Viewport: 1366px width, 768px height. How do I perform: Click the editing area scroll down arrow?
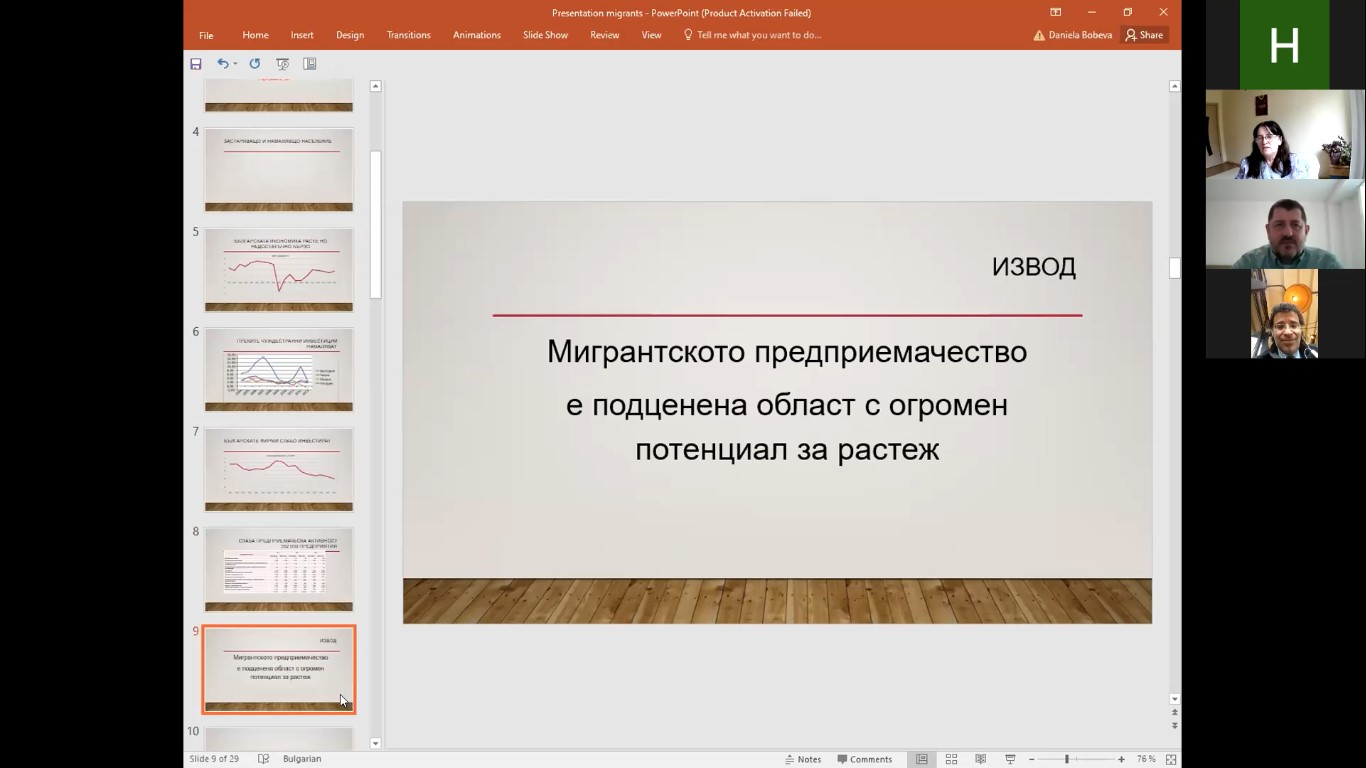[x=1175, y=699]
